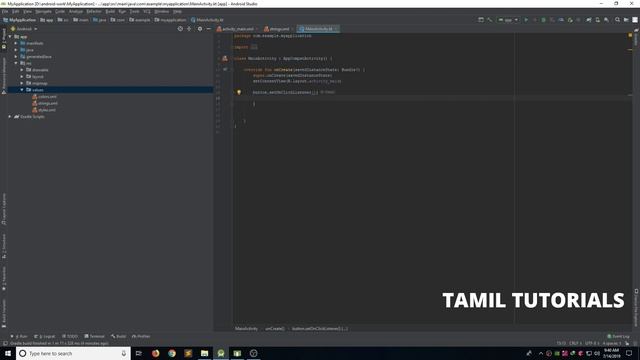Open the File menu
The height and width of the screenshot is (360, 640).
coord(5,11)
